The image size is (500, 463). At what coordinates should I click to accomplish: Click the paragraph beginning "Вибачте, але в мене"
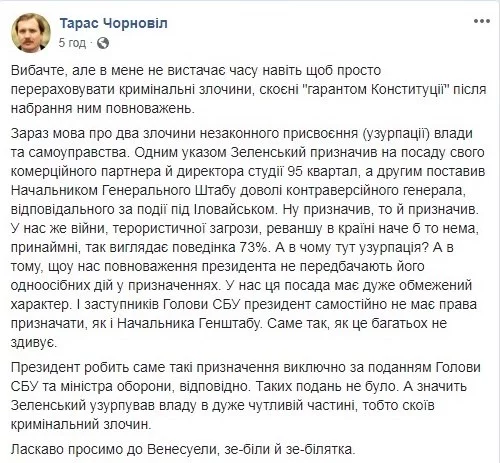tap(248, 90)
